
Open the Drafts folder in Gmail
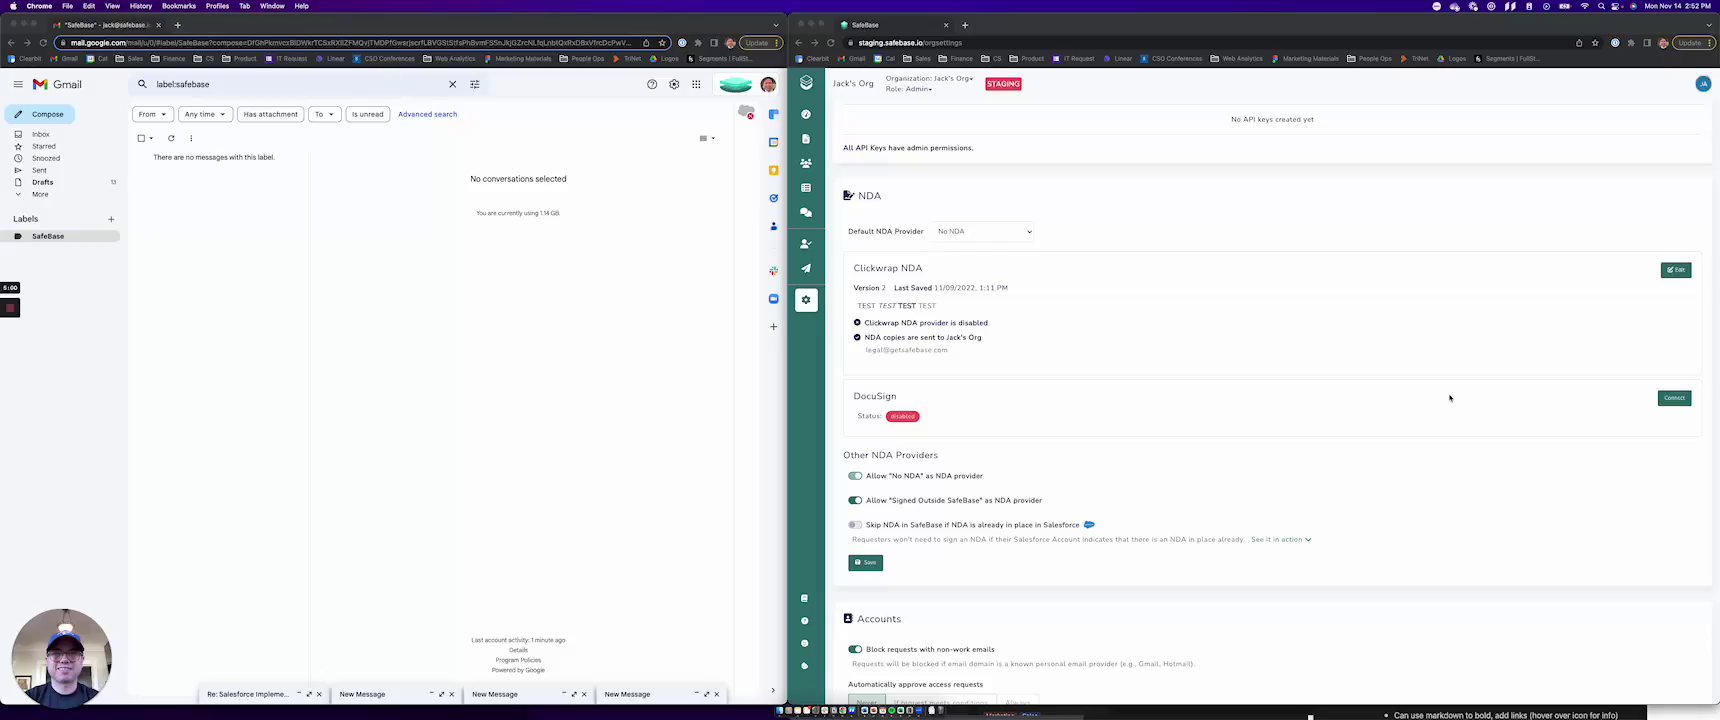coord(42,182)
